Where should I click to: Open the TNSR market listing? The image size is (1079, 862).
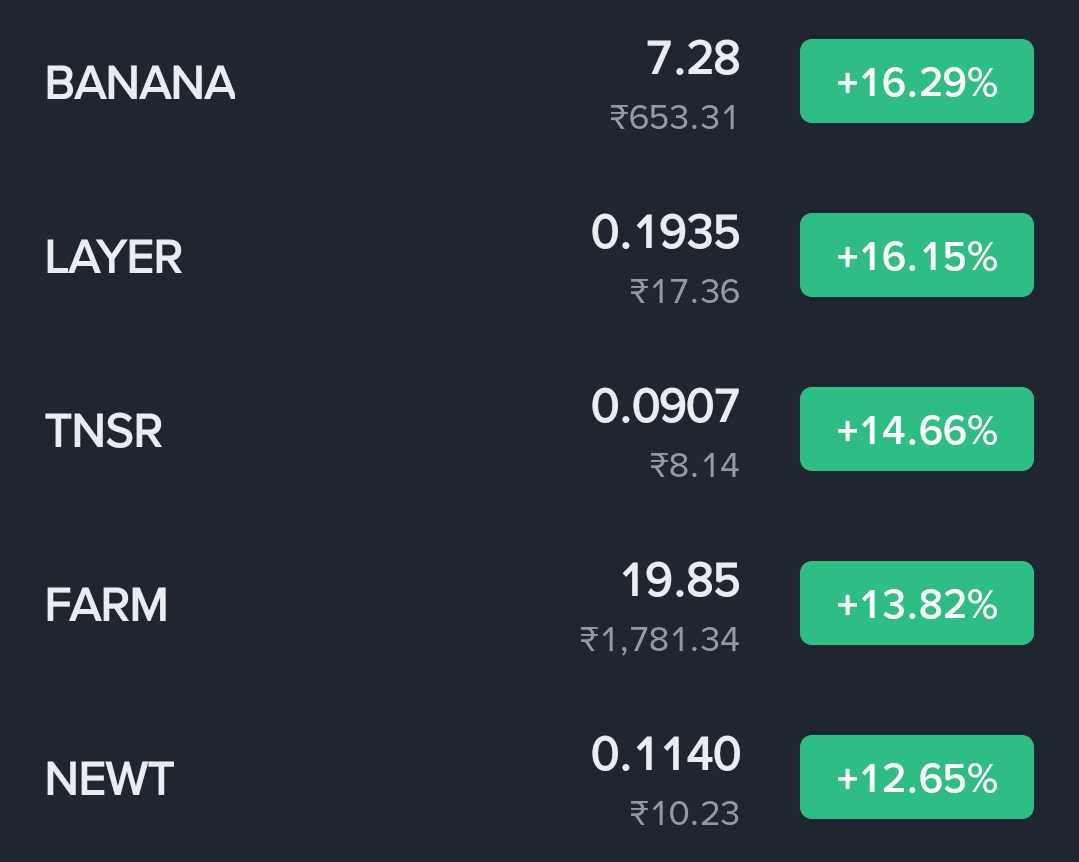tap(540, 430)
